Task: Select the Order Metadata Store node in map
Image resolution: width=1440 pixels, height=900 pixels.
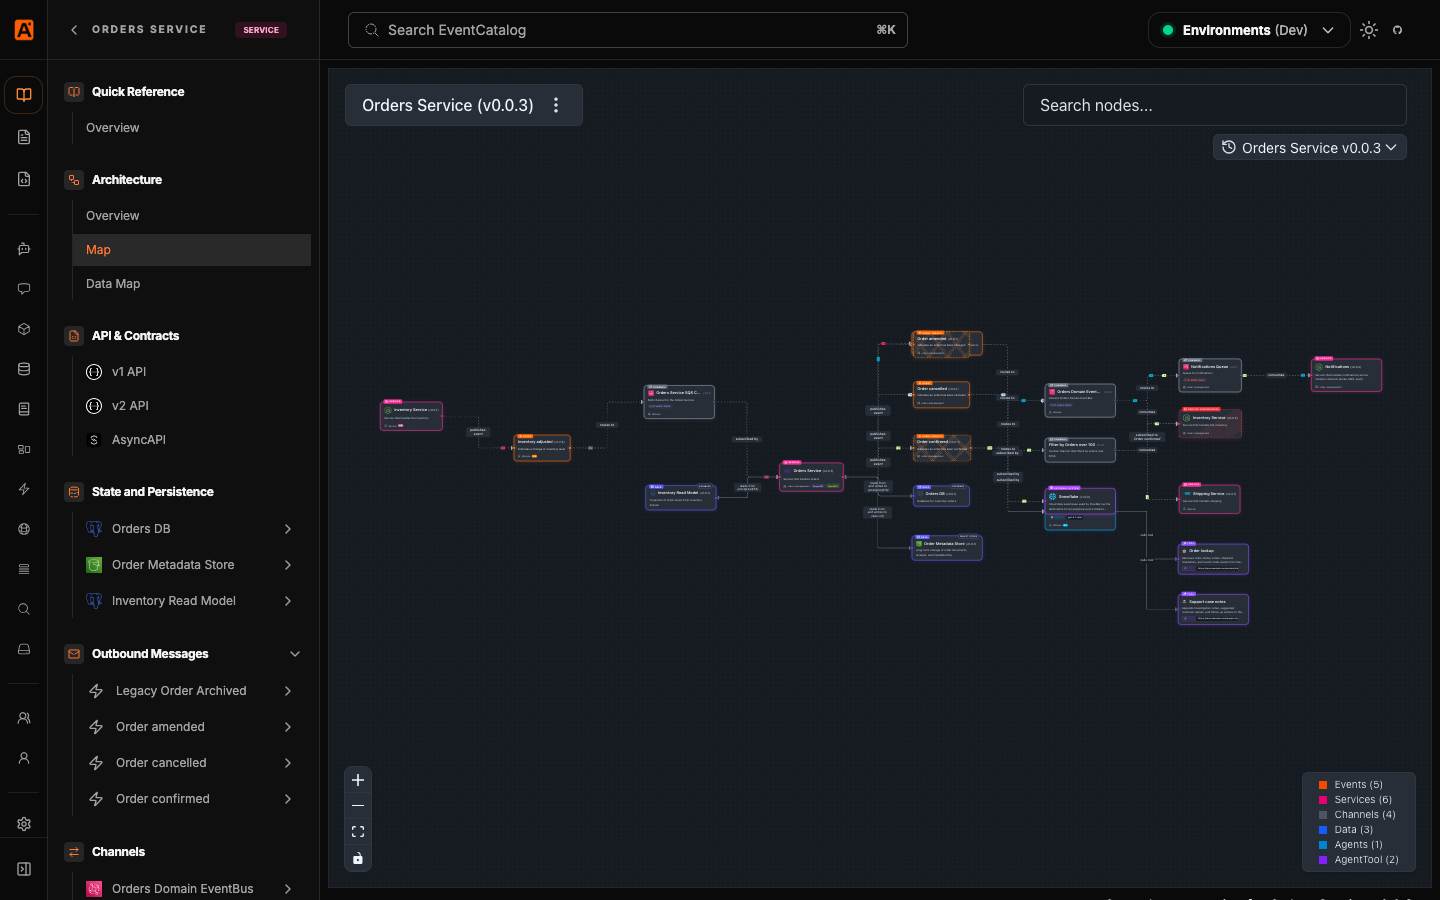Action: (947, 548)
